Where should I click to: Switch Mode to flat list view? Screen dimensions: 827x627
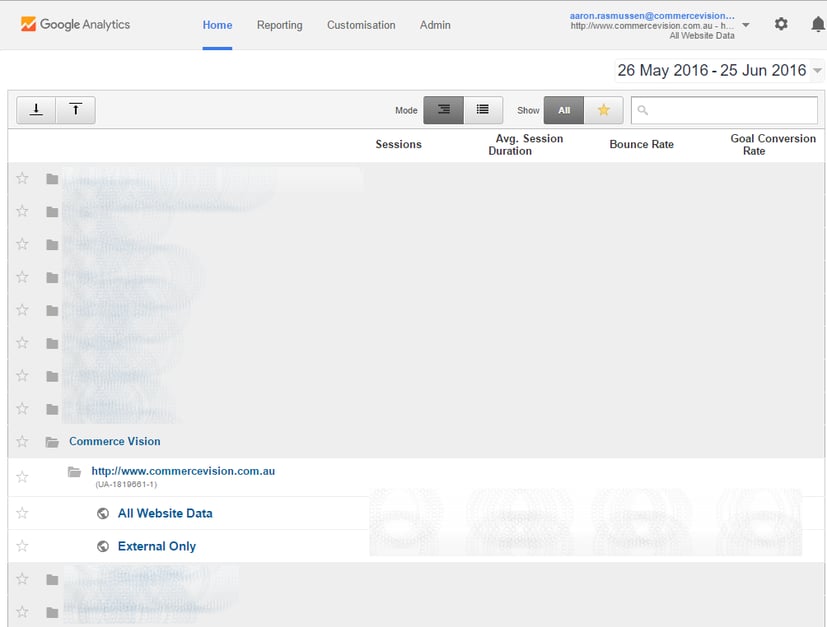click(483, 110)
